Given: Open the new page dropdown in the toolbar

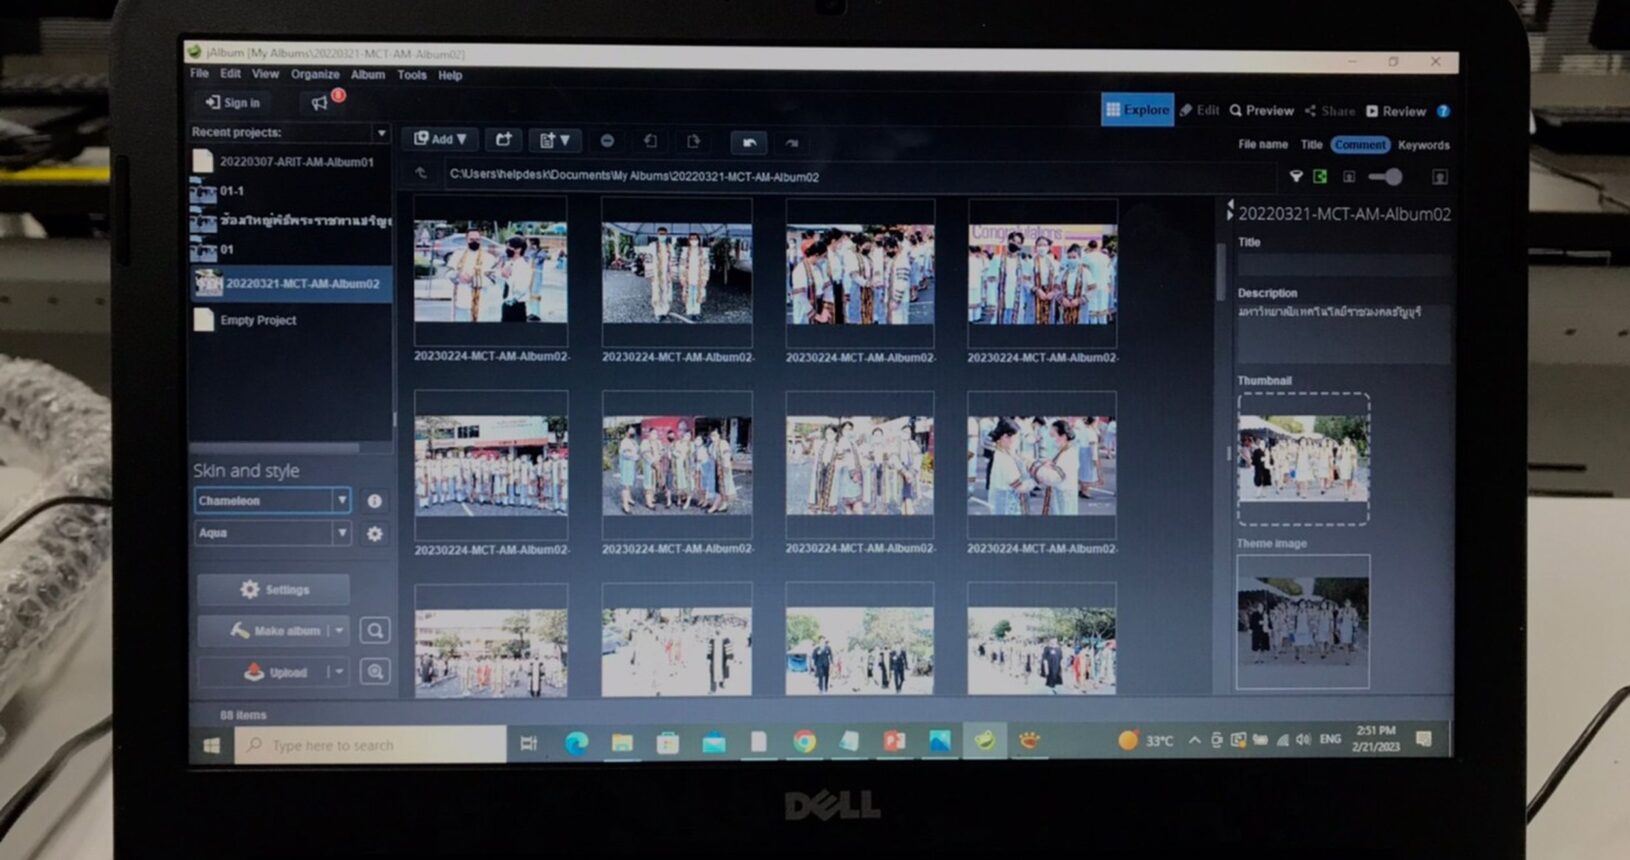Looking at the screenshot, I should [555, 140].
